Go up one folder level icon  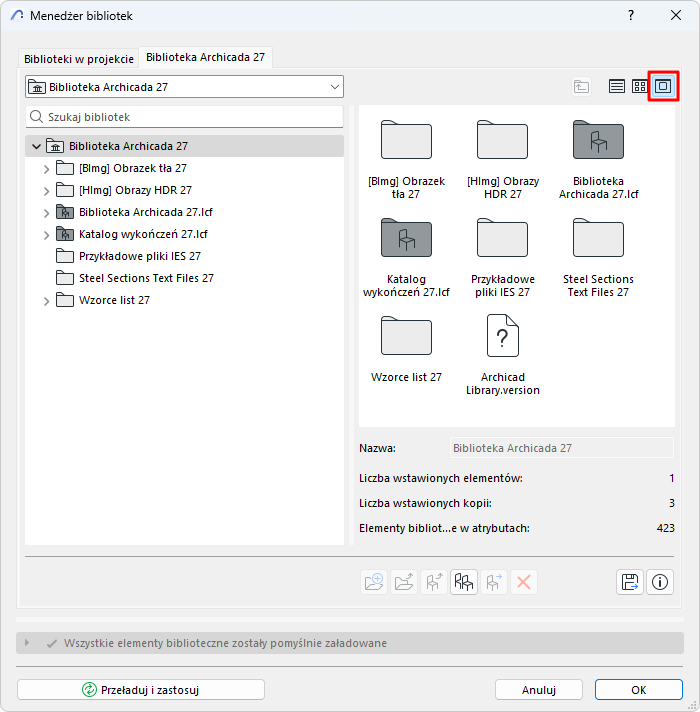[581, 86]
